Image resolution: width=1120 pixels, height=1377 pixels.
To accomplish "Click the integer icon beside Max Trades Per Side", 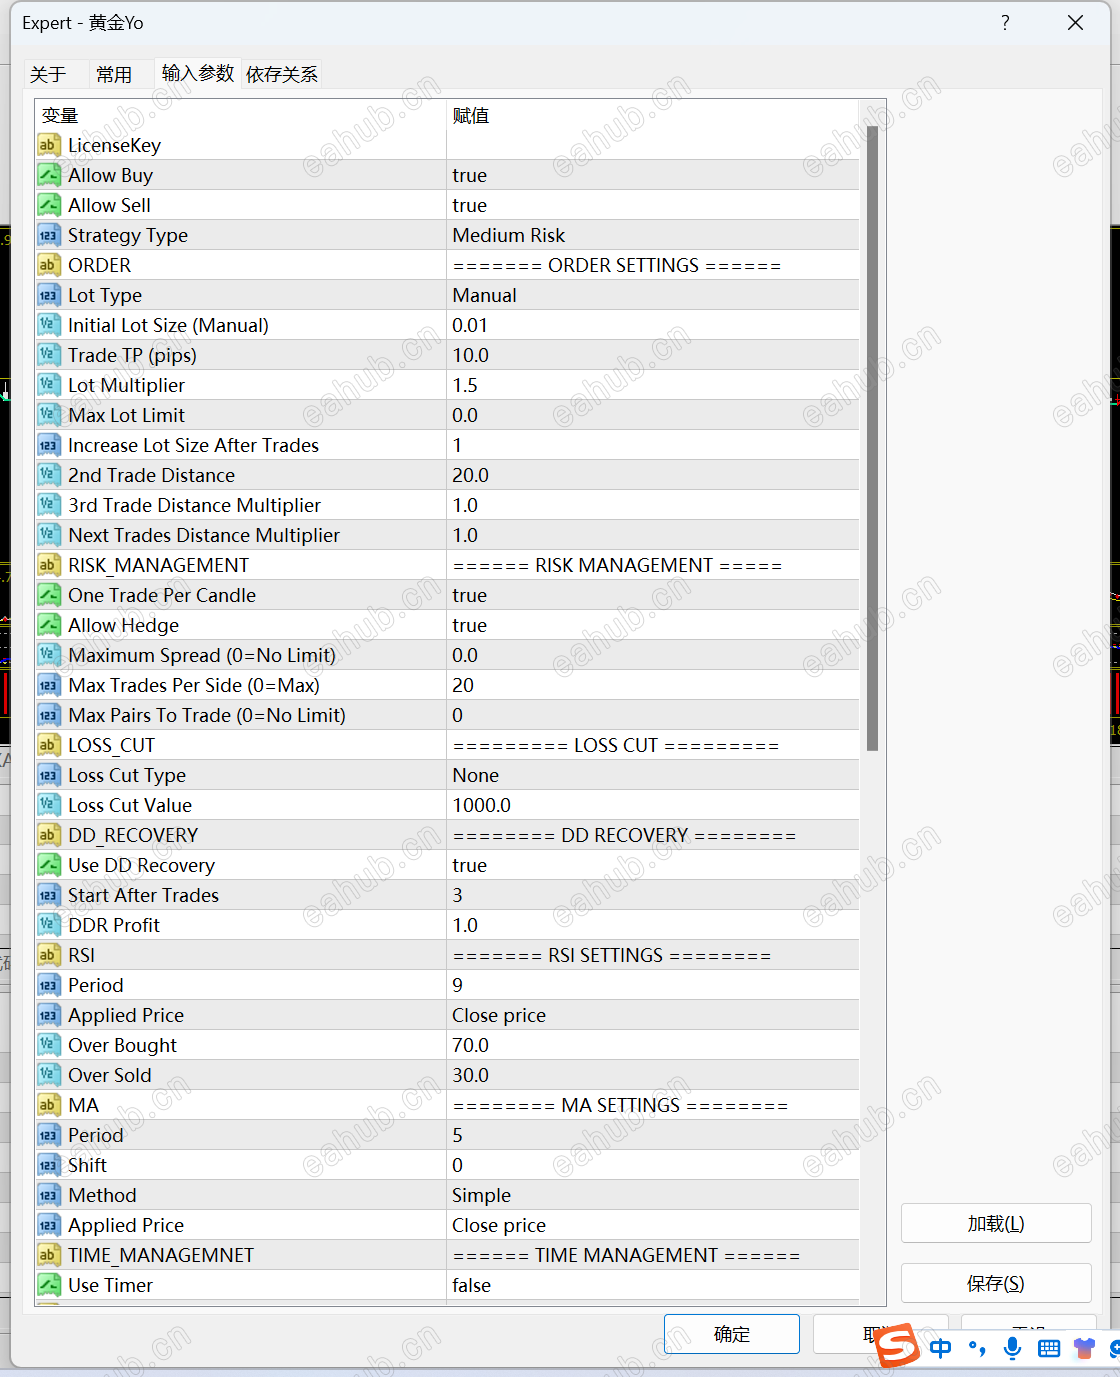I will 49,685.
